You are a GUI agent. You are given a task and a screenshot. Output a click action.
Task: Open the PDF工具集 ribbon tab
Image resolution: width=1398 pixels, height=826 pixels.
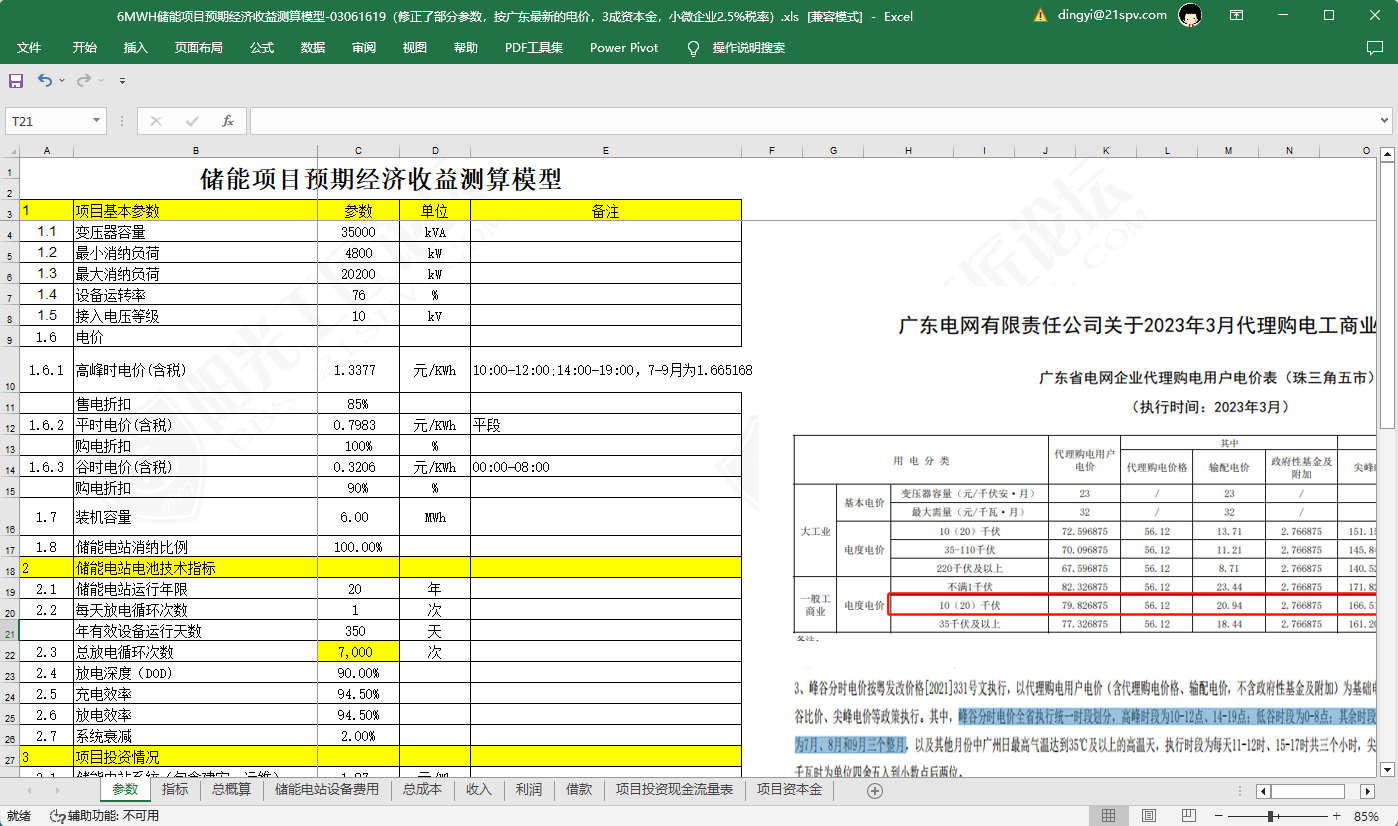point(534,47)
